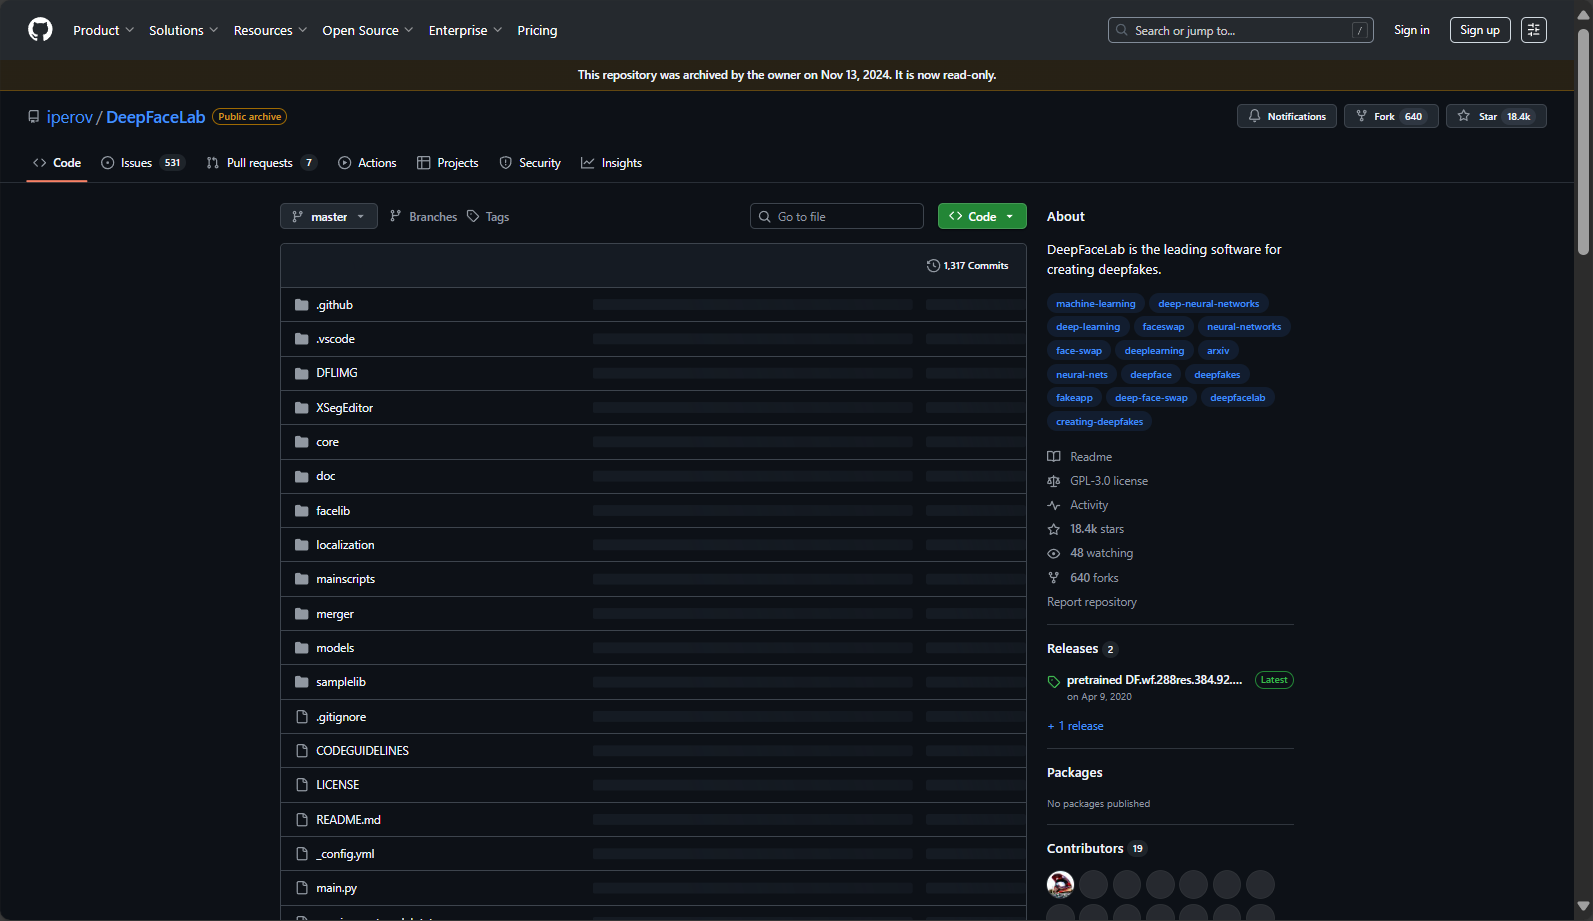
Task: Expand the Open Source menu
Action: pos(367,30)
